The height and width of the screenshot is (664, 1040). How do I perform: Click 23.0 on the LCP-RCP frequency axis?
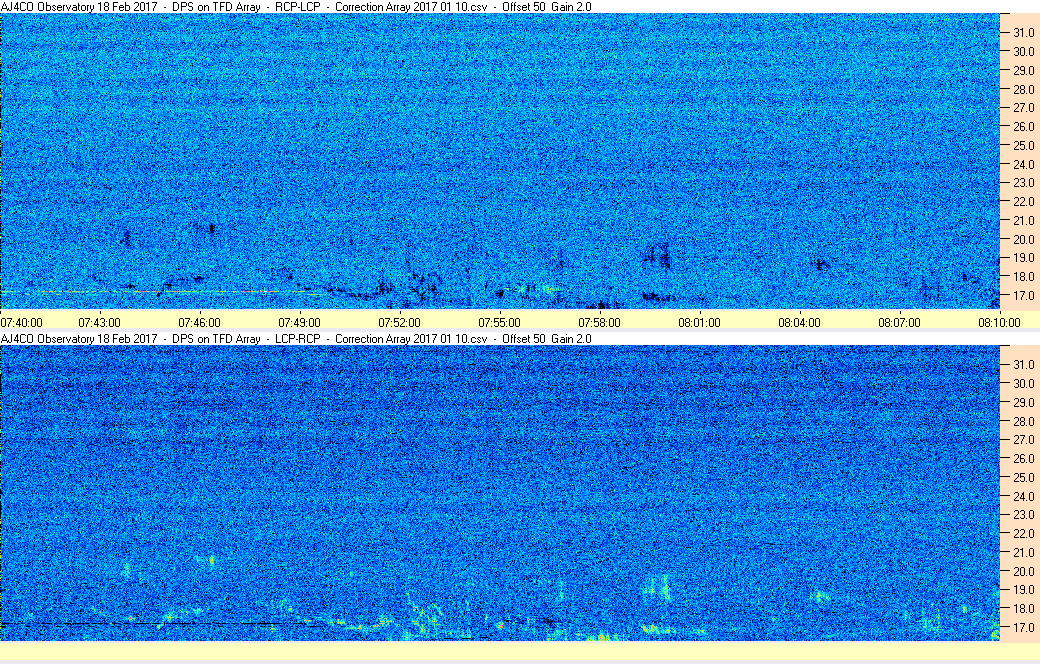tap(1023, 515)
